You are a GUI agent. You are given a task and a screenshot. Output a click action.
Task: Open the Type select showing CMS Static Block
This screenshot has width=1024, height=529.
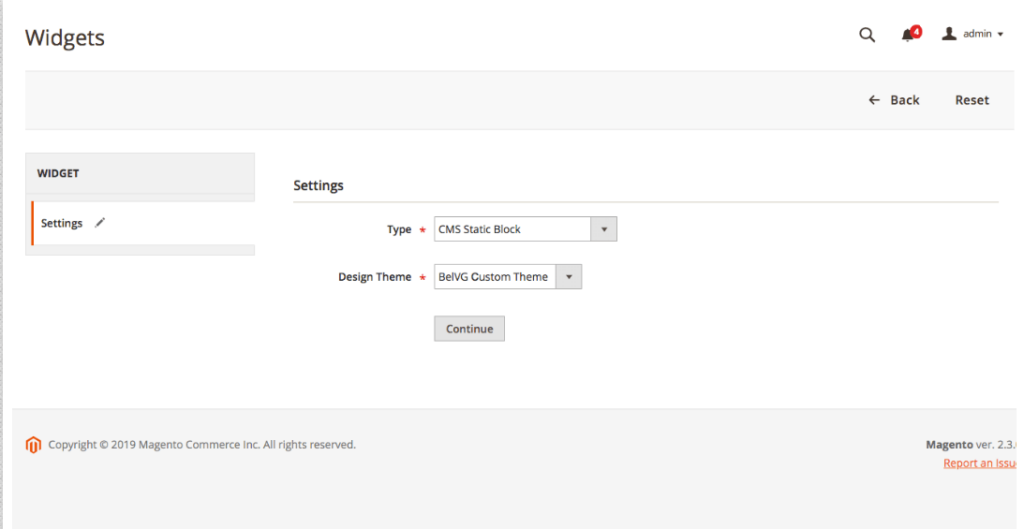coord(525,229)
